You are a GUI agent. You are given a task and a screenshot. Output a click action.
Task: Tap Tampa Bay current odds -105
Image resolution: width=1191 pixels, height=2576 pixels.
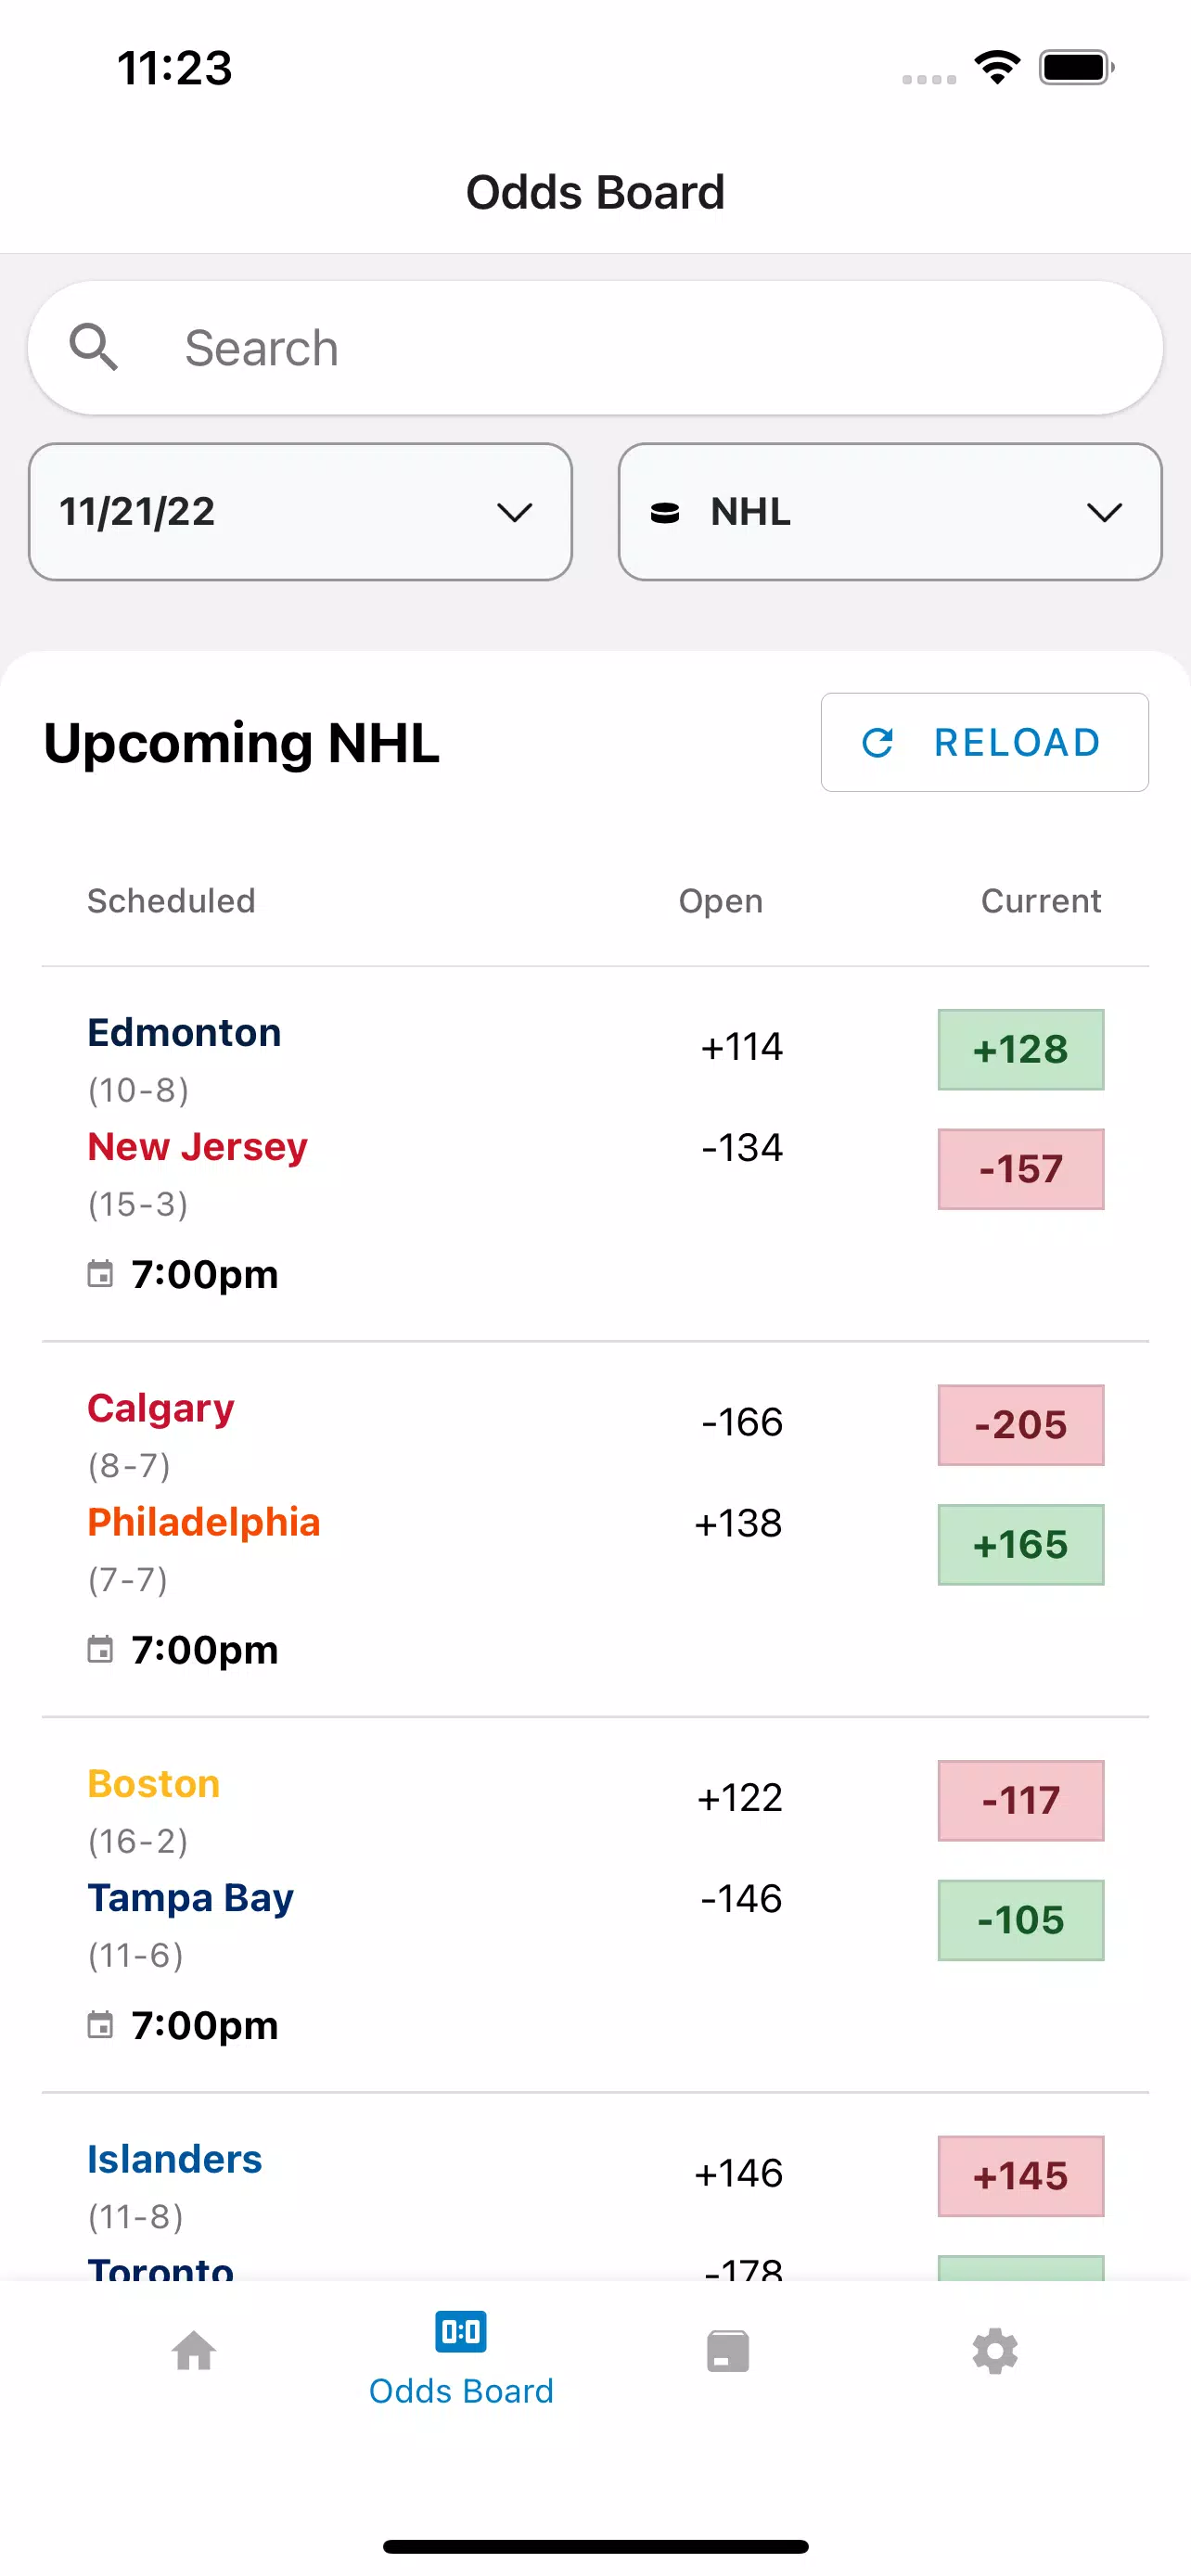[x=1021, y=1920]
